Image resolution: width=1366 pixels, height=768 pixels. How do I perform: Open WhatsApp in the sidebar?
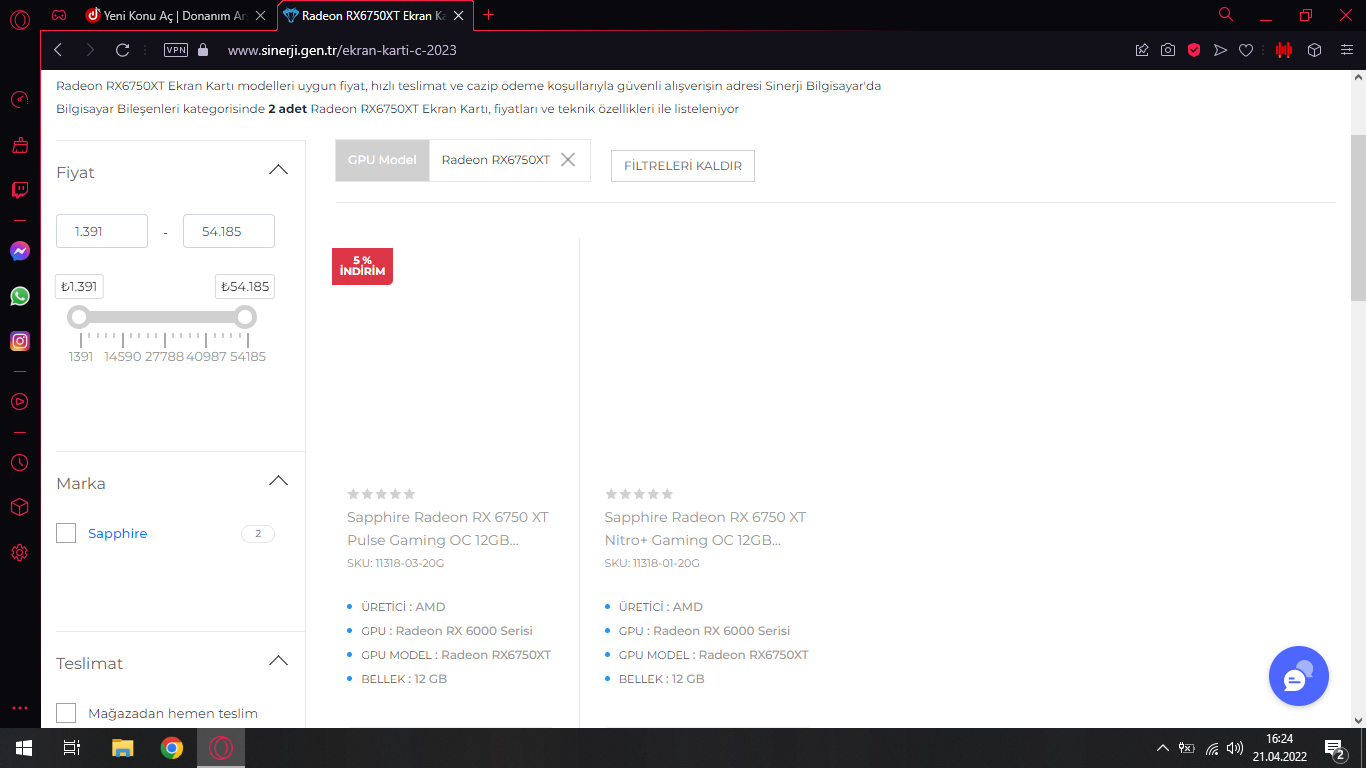[x=20, y=296]
